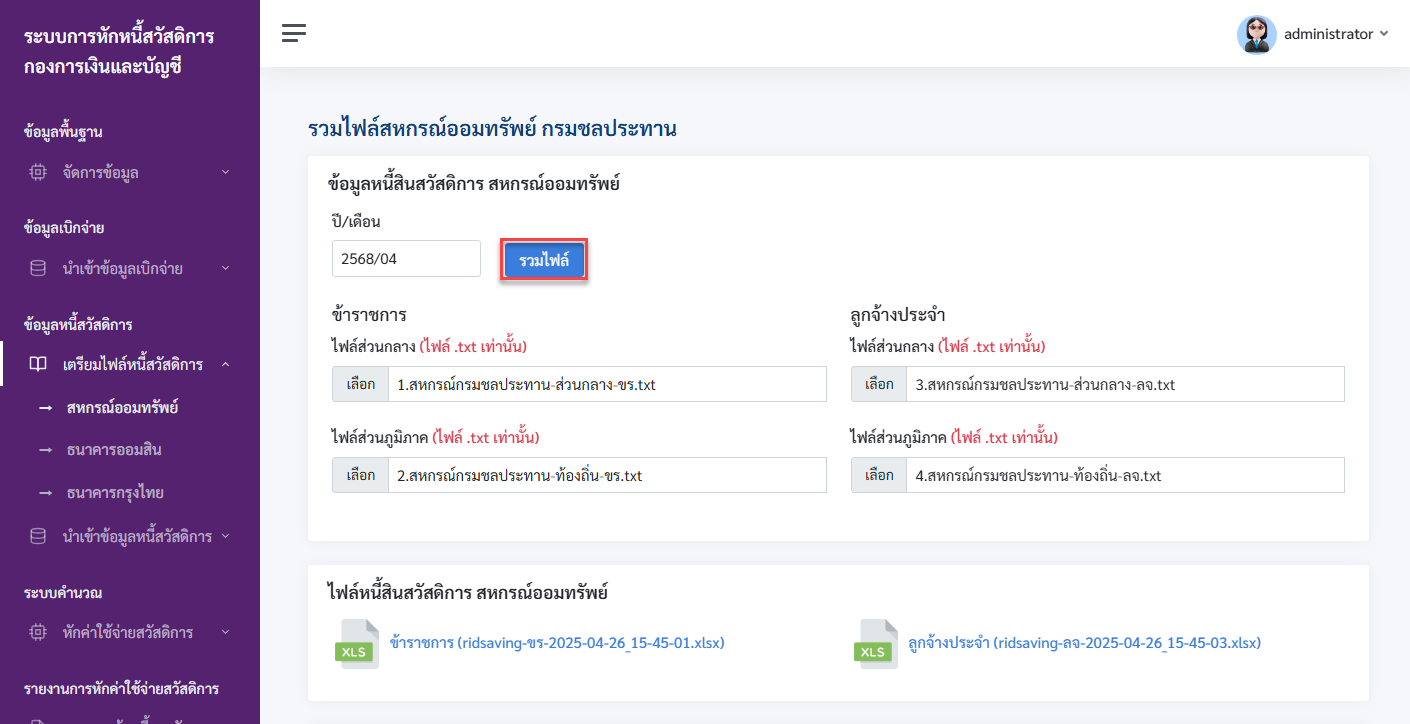Click the arrow icon beside ธนาคารกรุงไทย
The height and width of the screenshot is (724, 1410).
(x=45, y=493)
